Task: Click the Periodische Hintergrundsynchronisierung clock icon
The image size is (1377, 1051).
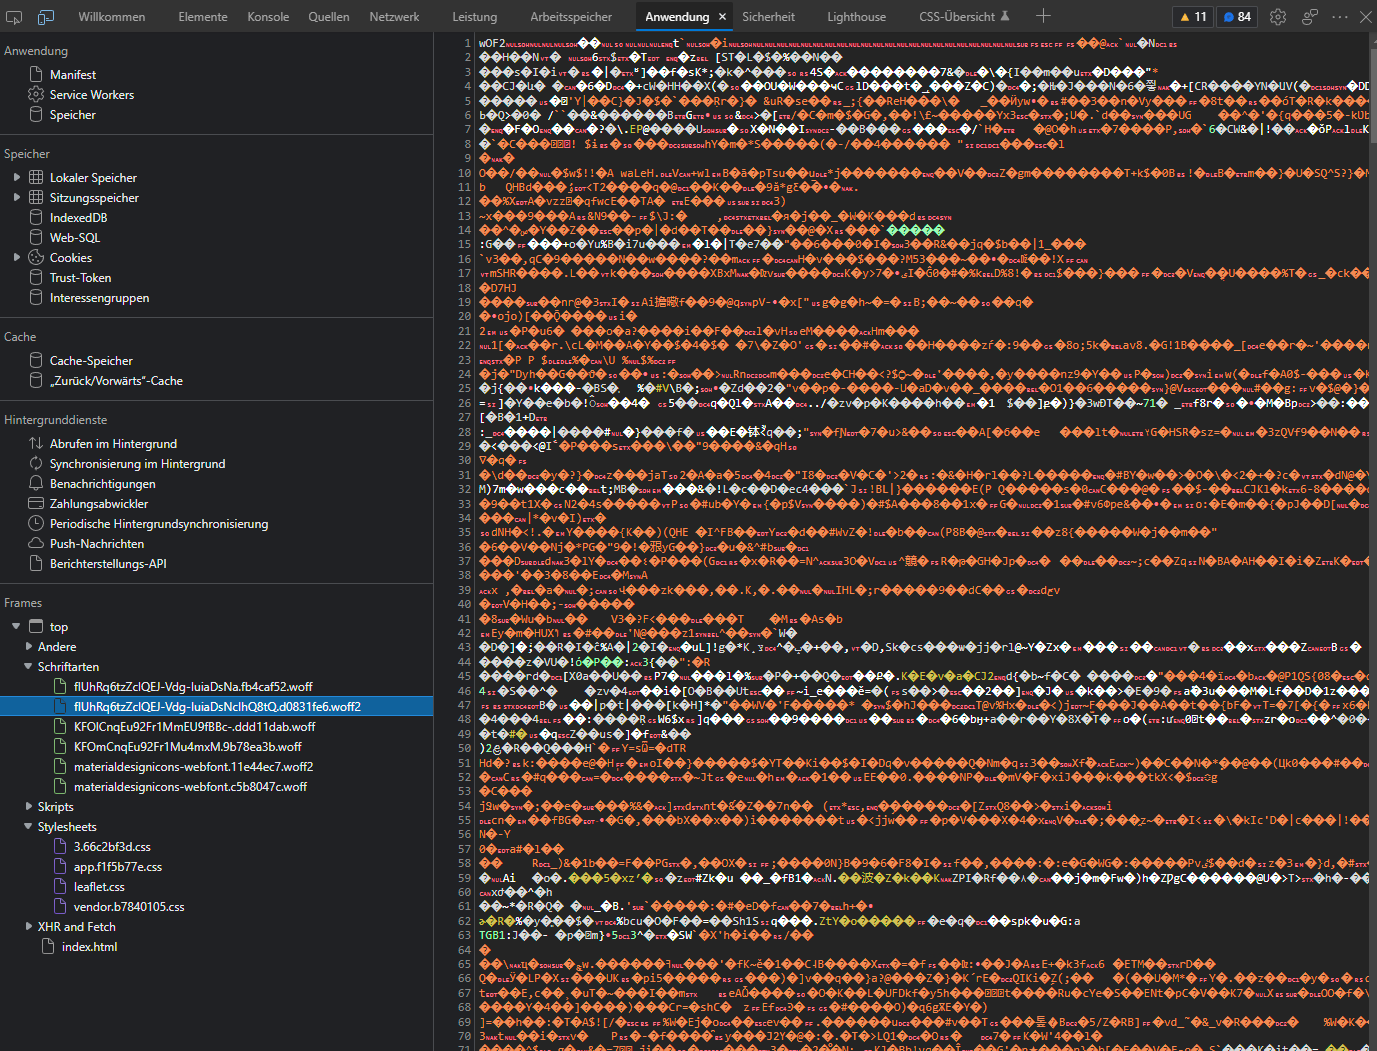Action: (x=36, y=524)
